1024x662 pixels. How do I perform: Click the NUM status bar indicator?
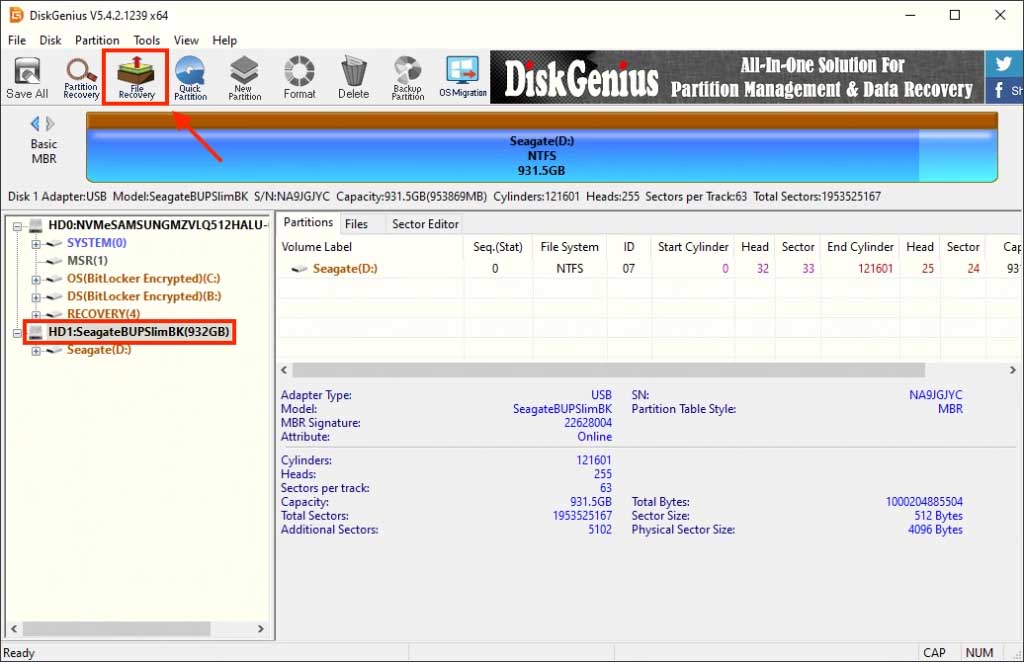[979, 652]
